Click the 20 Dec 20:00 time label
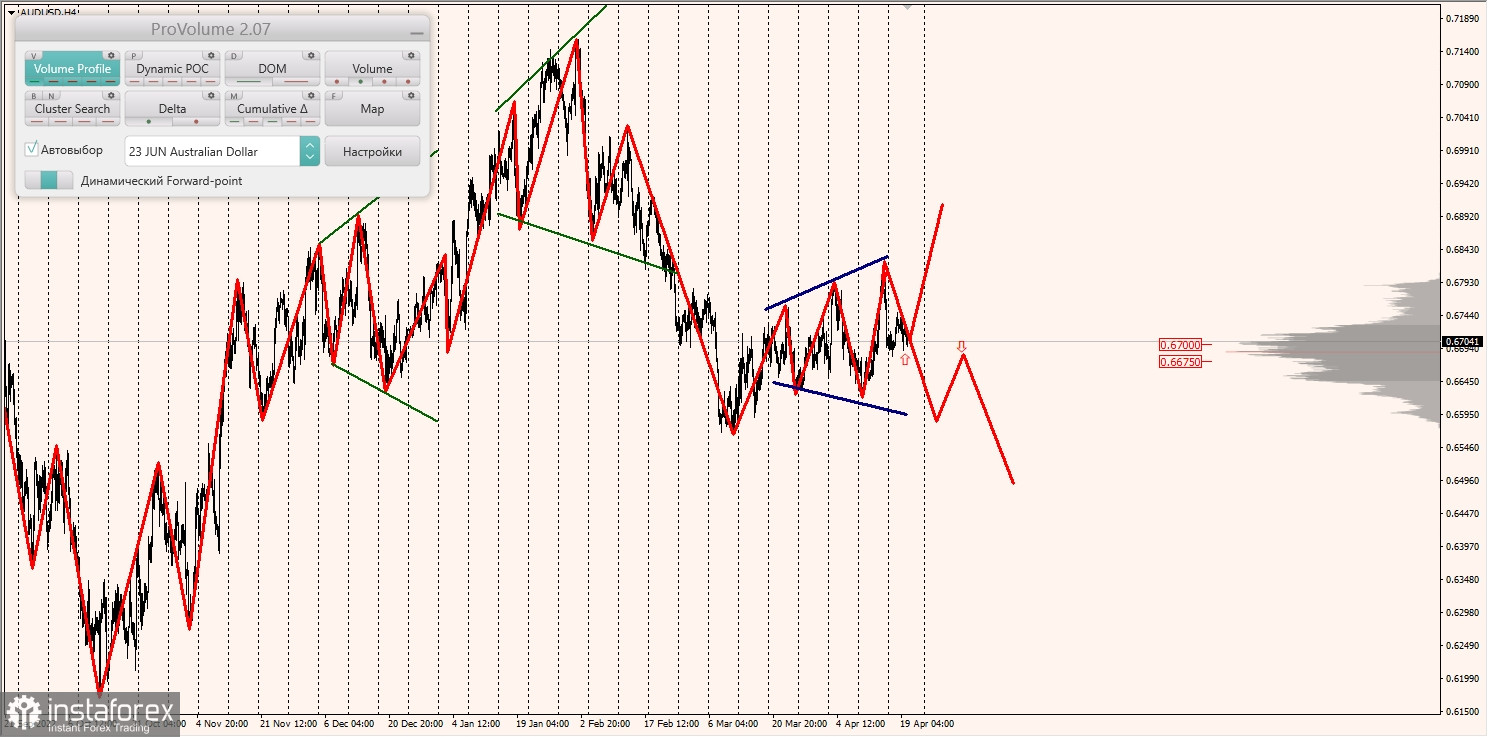The height and width of the screenshot is (737, 1488). 417,722
